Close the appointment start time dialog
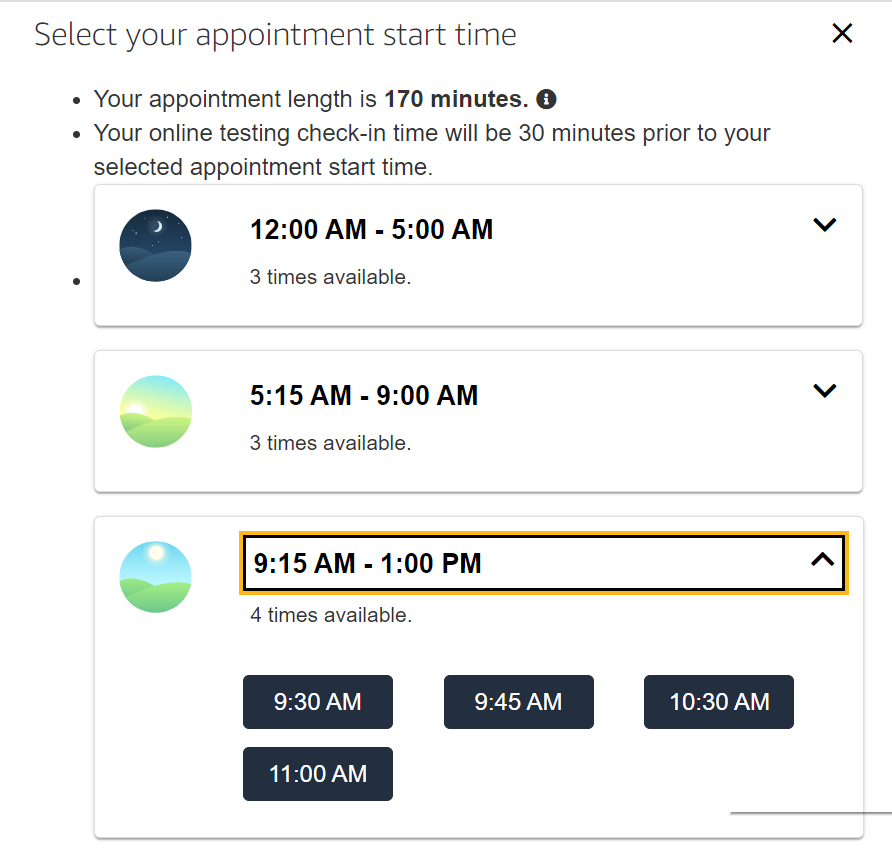This screenshot has height=853, width=892. 842,33
